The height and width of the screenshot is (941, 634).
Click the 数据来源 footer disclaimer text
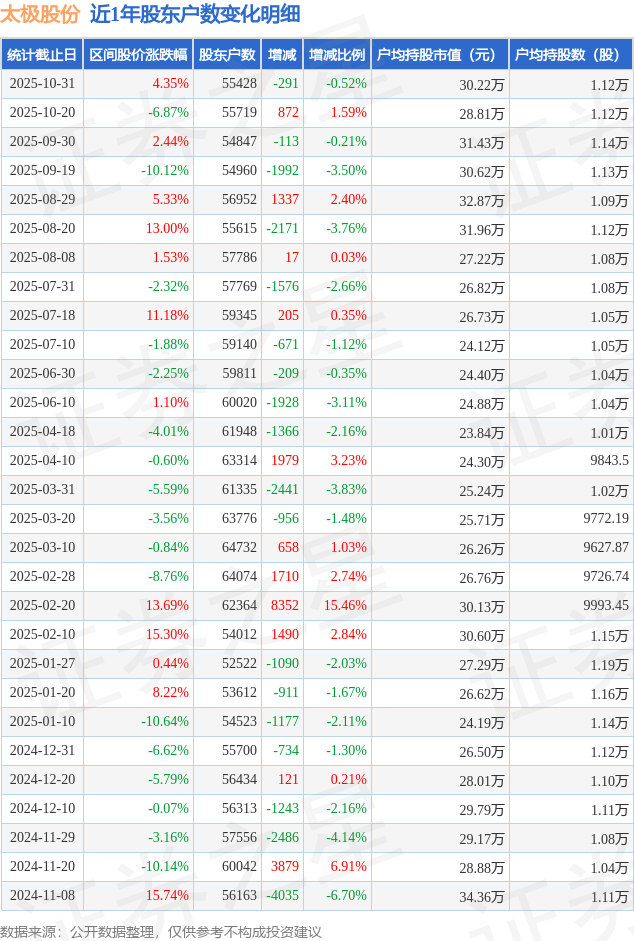point(162,931)
